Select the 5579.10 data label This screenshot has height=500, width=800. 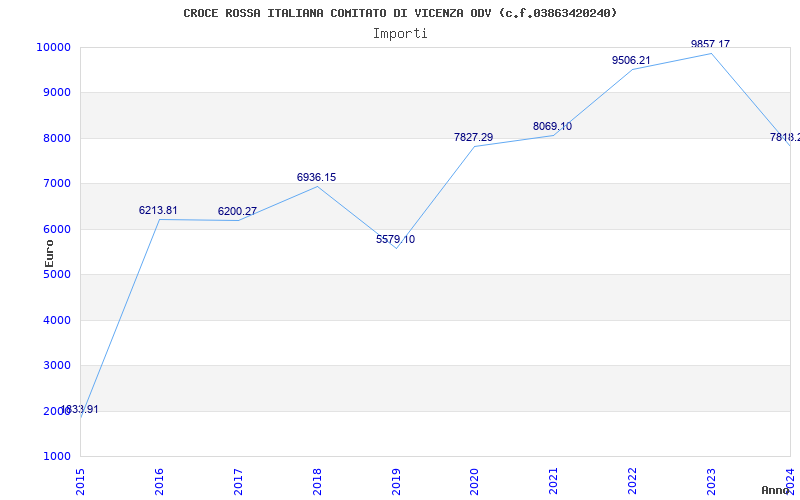click(395, 239)
